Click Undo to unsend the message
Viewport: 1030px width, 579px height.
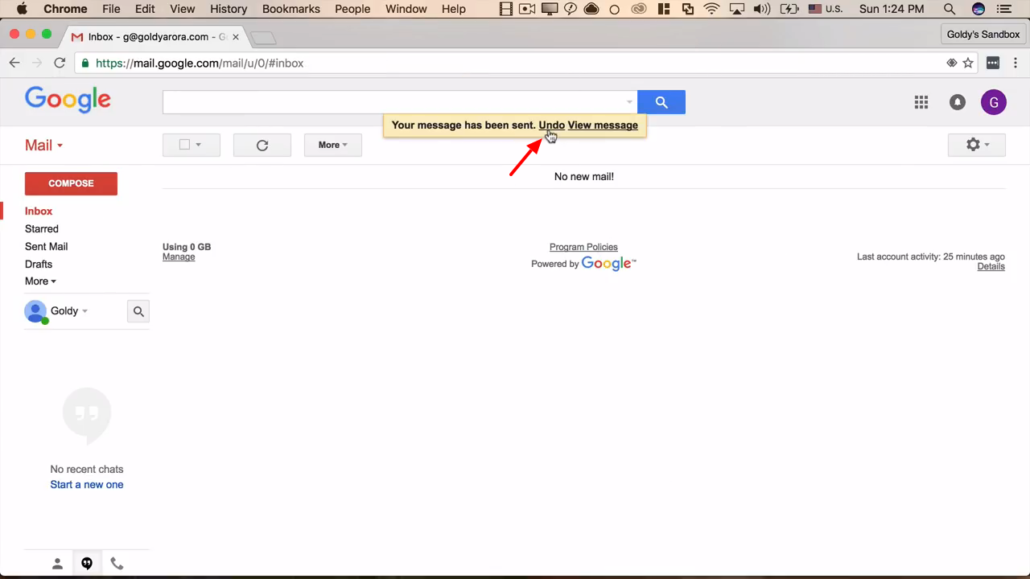pyautogui.click(x=551, y=125)
